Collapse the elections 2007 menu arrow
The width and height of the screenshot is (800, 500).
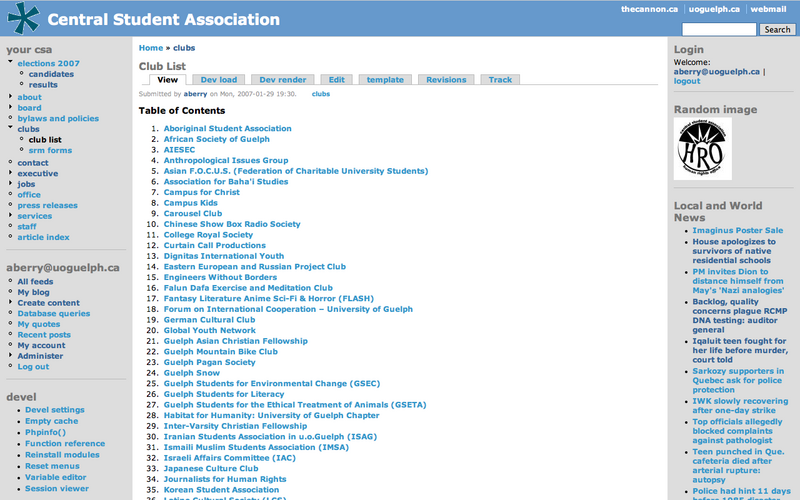(10, 62)
